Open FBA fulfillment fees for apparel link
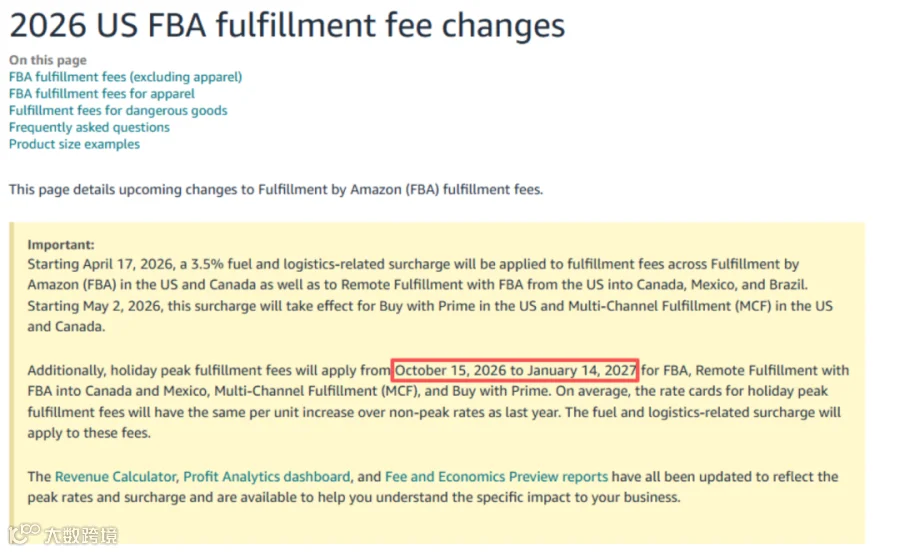The image size is (900, 552). [x=102, y=94]
